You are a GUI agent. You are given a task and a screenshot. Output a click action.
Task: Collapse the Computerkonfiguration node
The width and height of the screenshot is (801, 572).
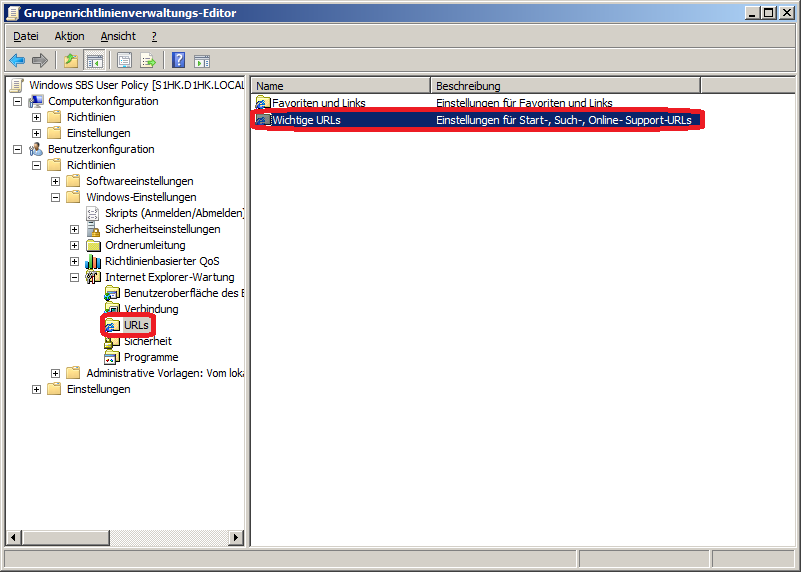pyautogui.click(x=17, y=101)
